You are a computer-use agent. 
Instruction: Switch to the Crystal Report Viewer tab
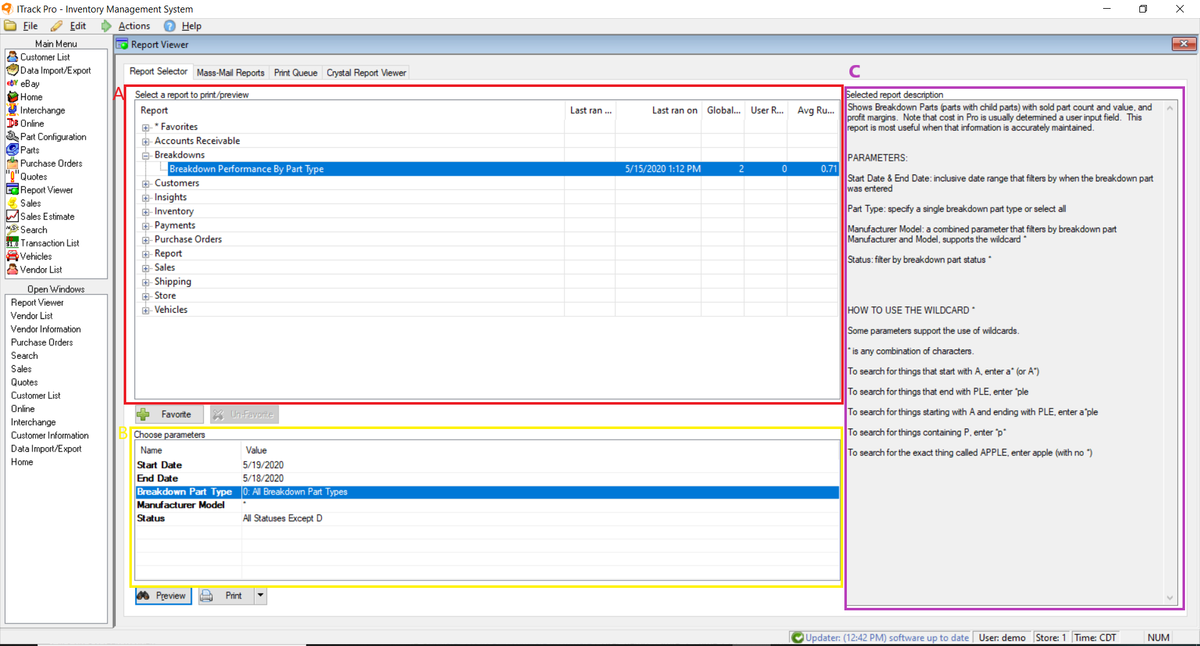point(365,71)
